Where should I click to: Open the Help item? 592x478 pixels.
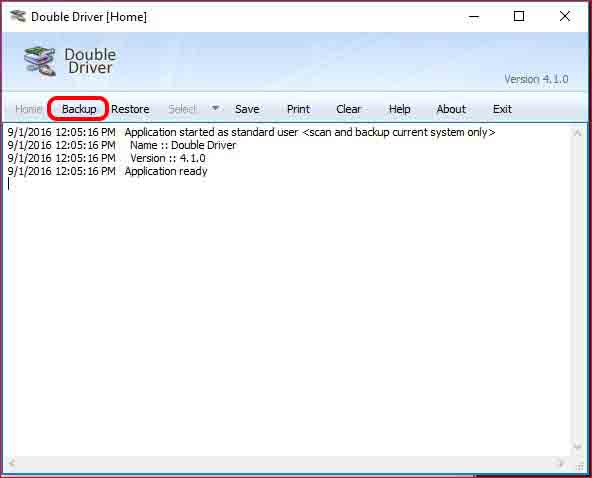point(399,109)
